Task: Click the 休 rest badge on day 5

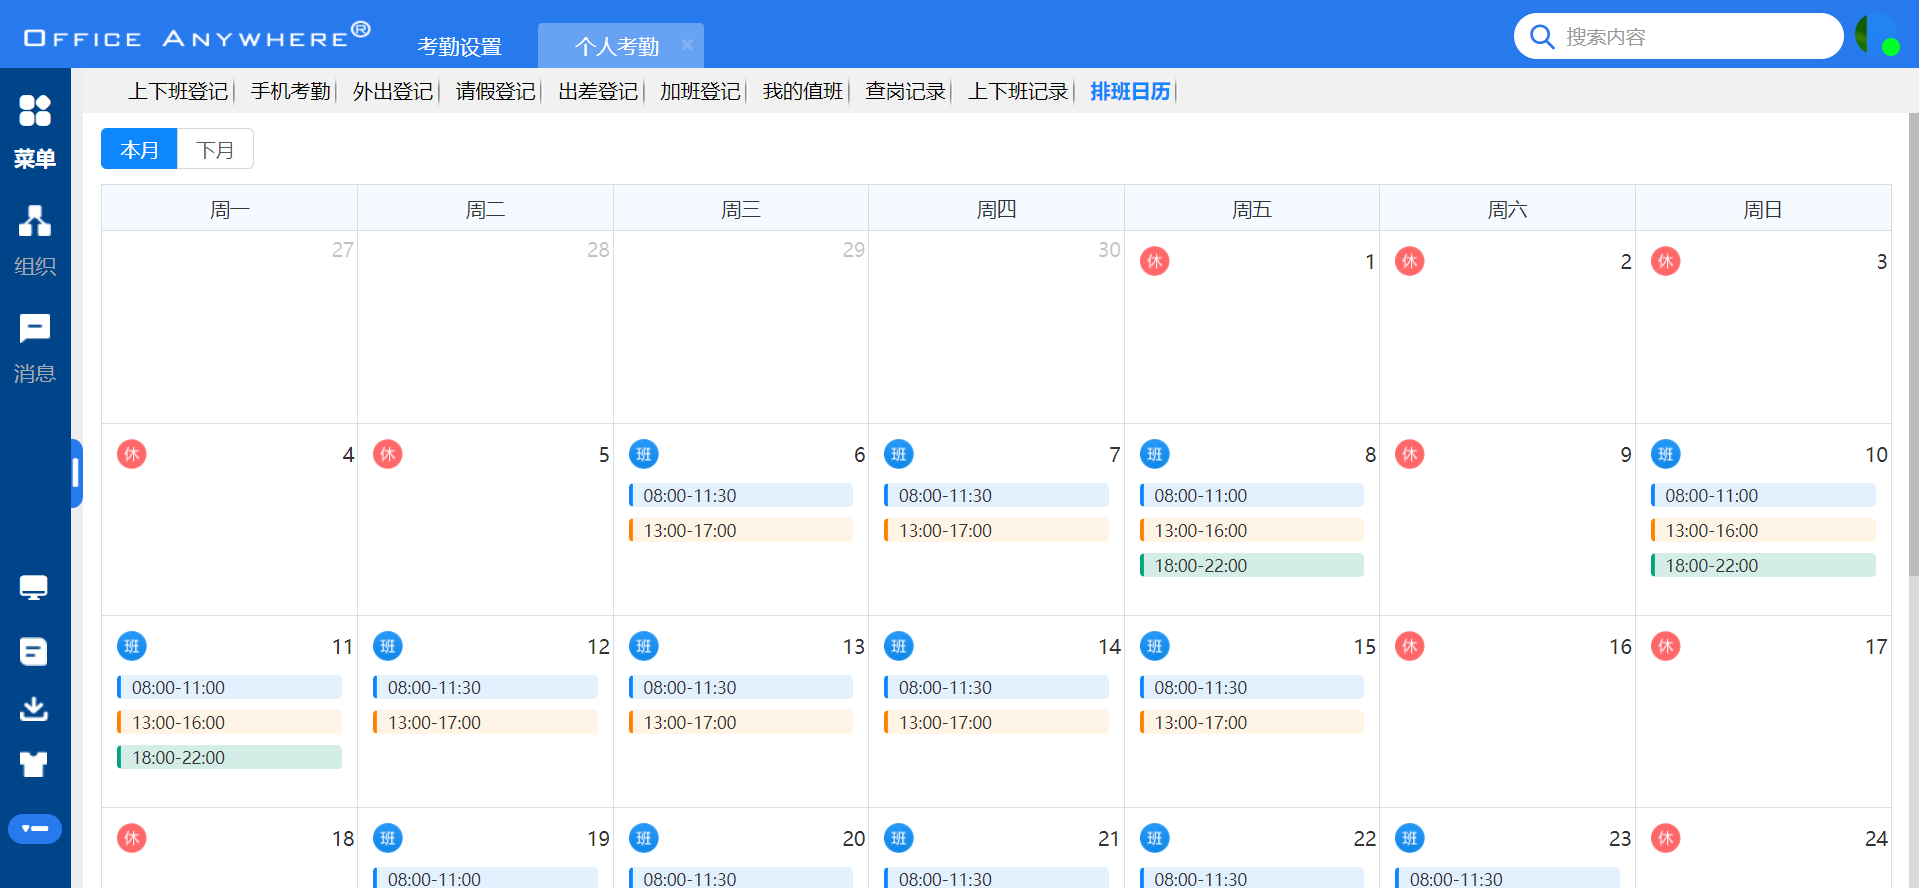Action: pyautogui.click(x=388, y=455)
